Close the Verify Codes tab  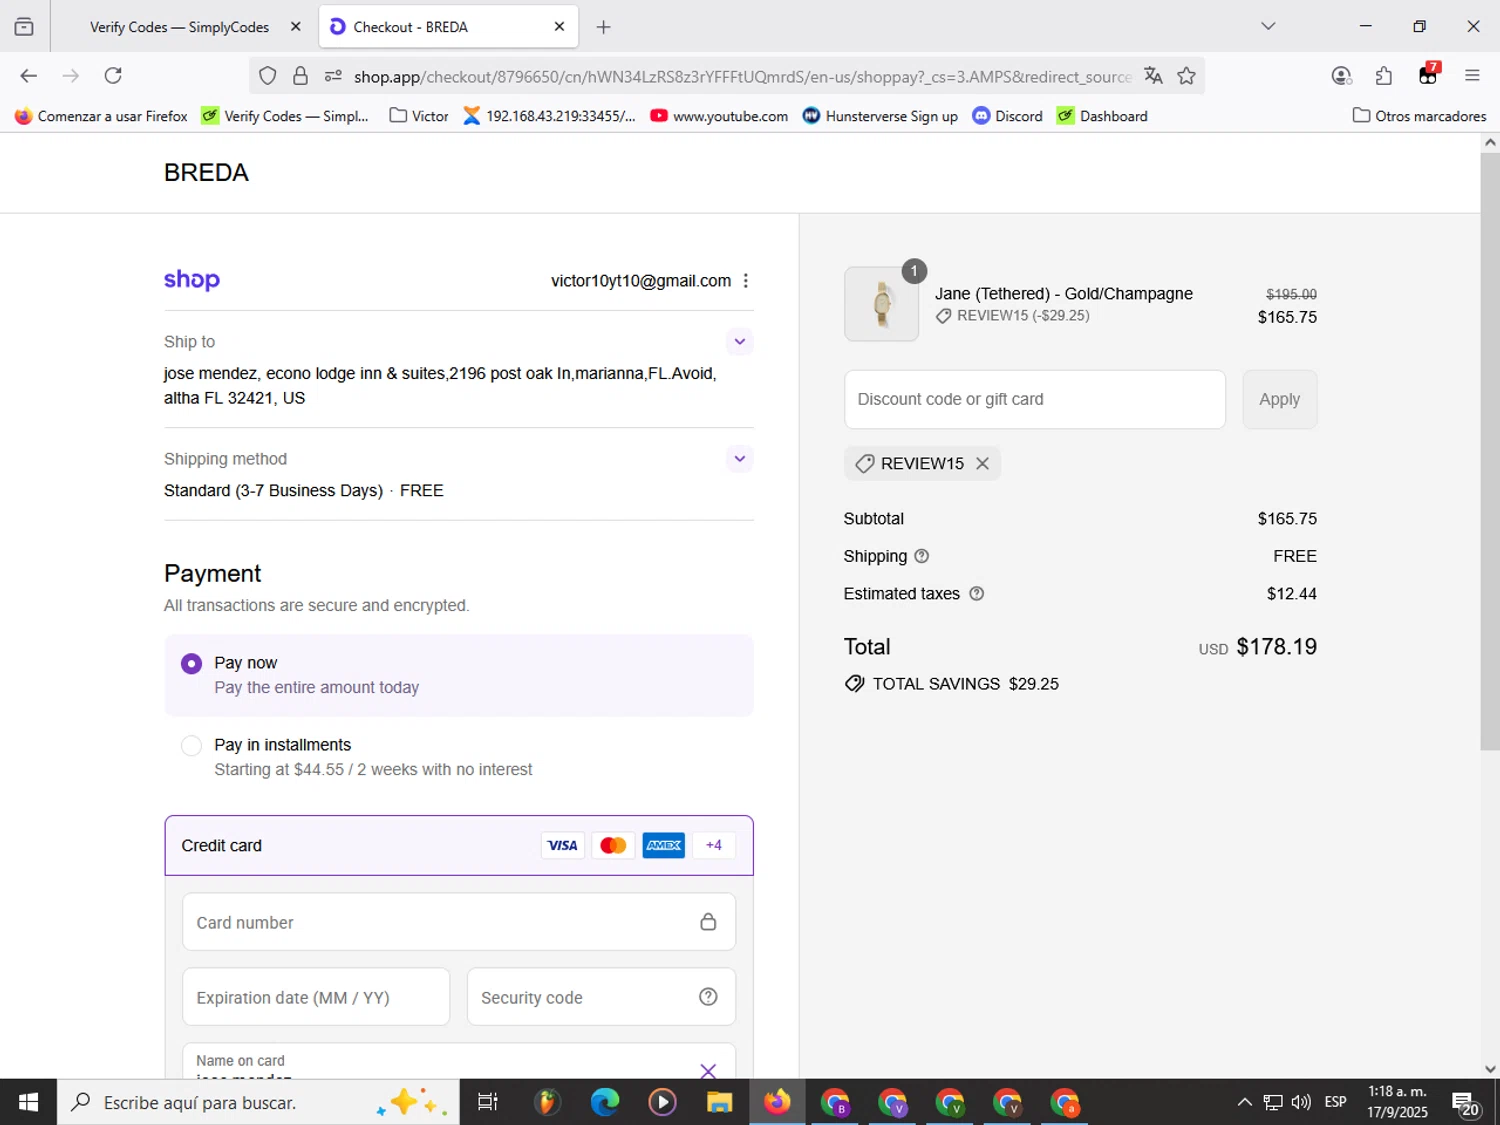(295, 27)
